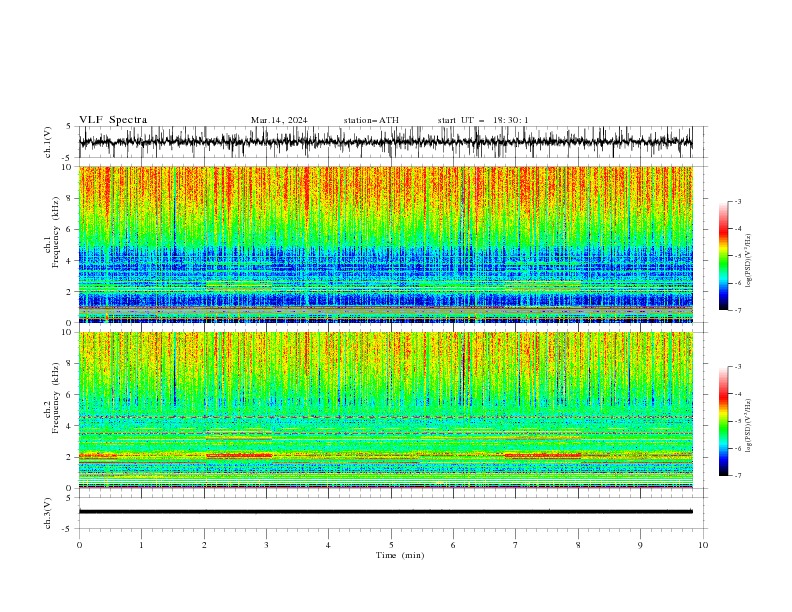Click the time axis tick label '2'
Viewport: 792px width, 612px height.
tap(204, 545)
